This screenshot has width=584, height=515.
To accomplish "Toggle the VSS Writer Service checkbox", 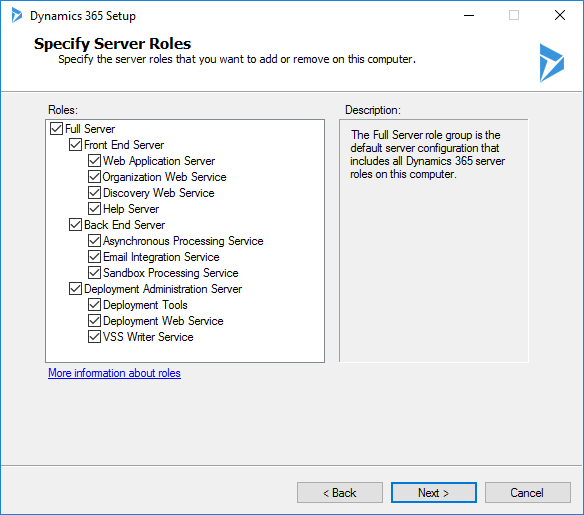I will pyautogui.click(x=94, y=337).
